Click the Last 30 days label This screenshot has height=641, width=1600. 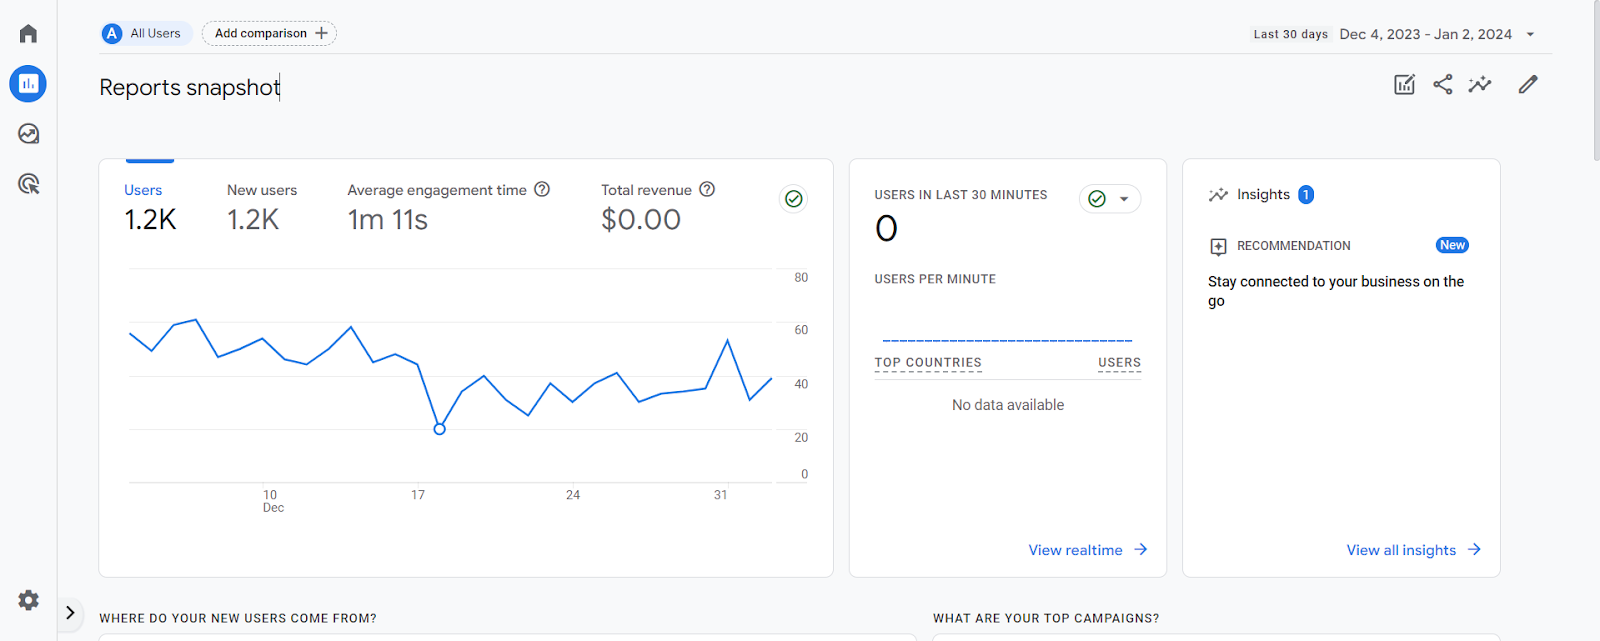click(1291, 34)
